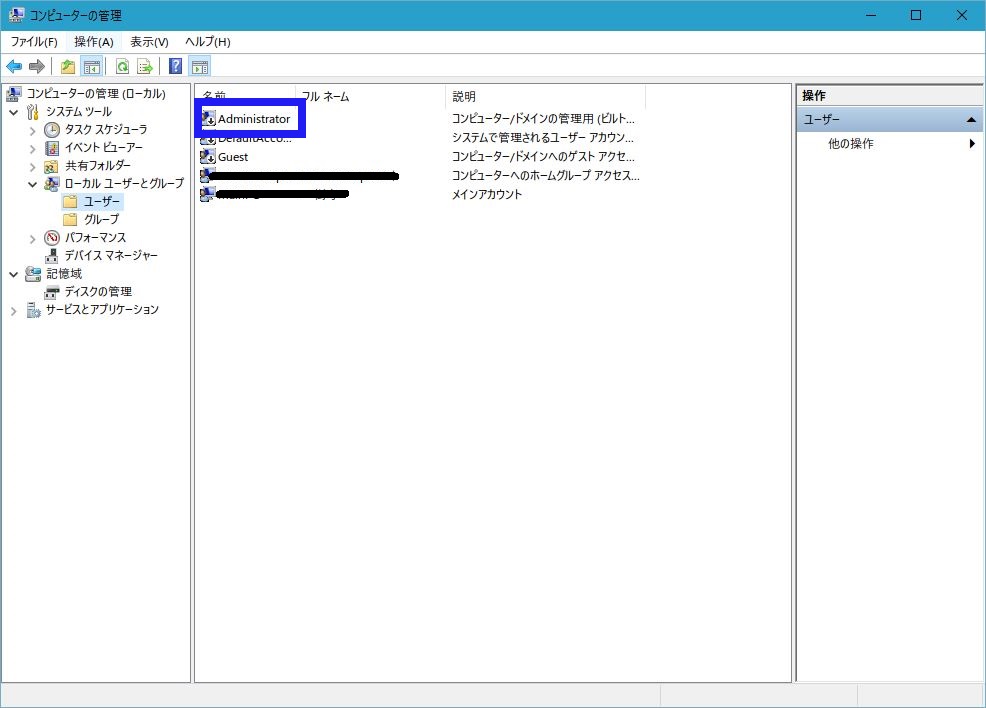
Task: Click the title bar application icon
Action: (16, 14)
